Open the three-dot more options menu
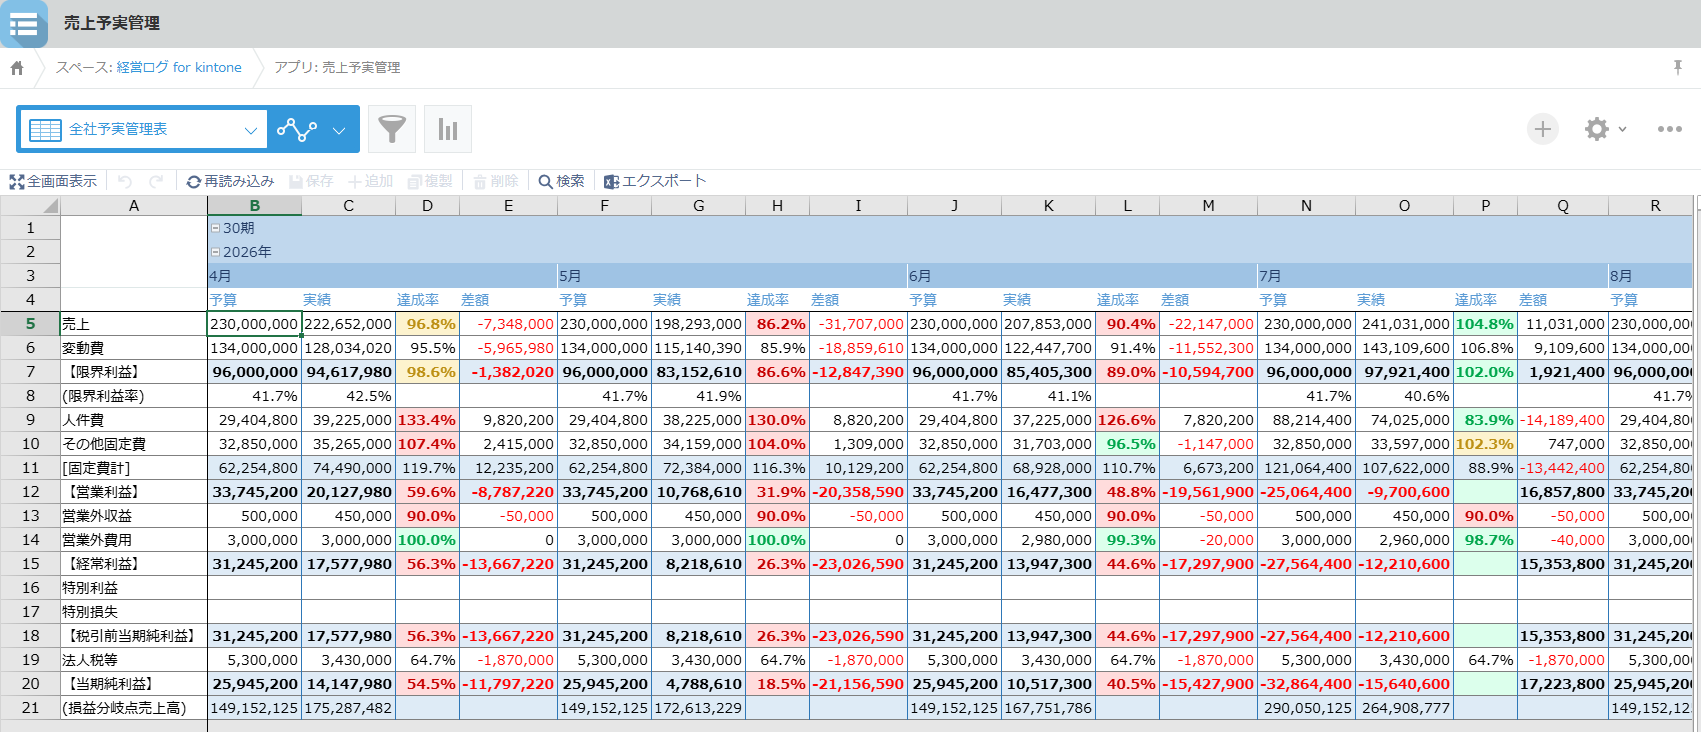1701x732 pixels. click(x=1669, y=129)
